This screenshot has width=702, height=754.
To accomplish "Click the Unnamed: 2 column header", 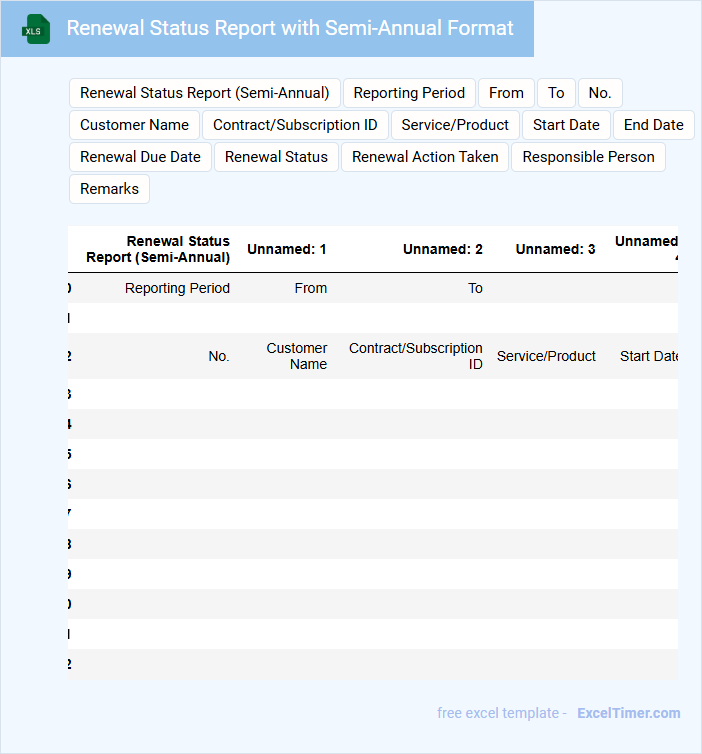I will click(442, 249).
